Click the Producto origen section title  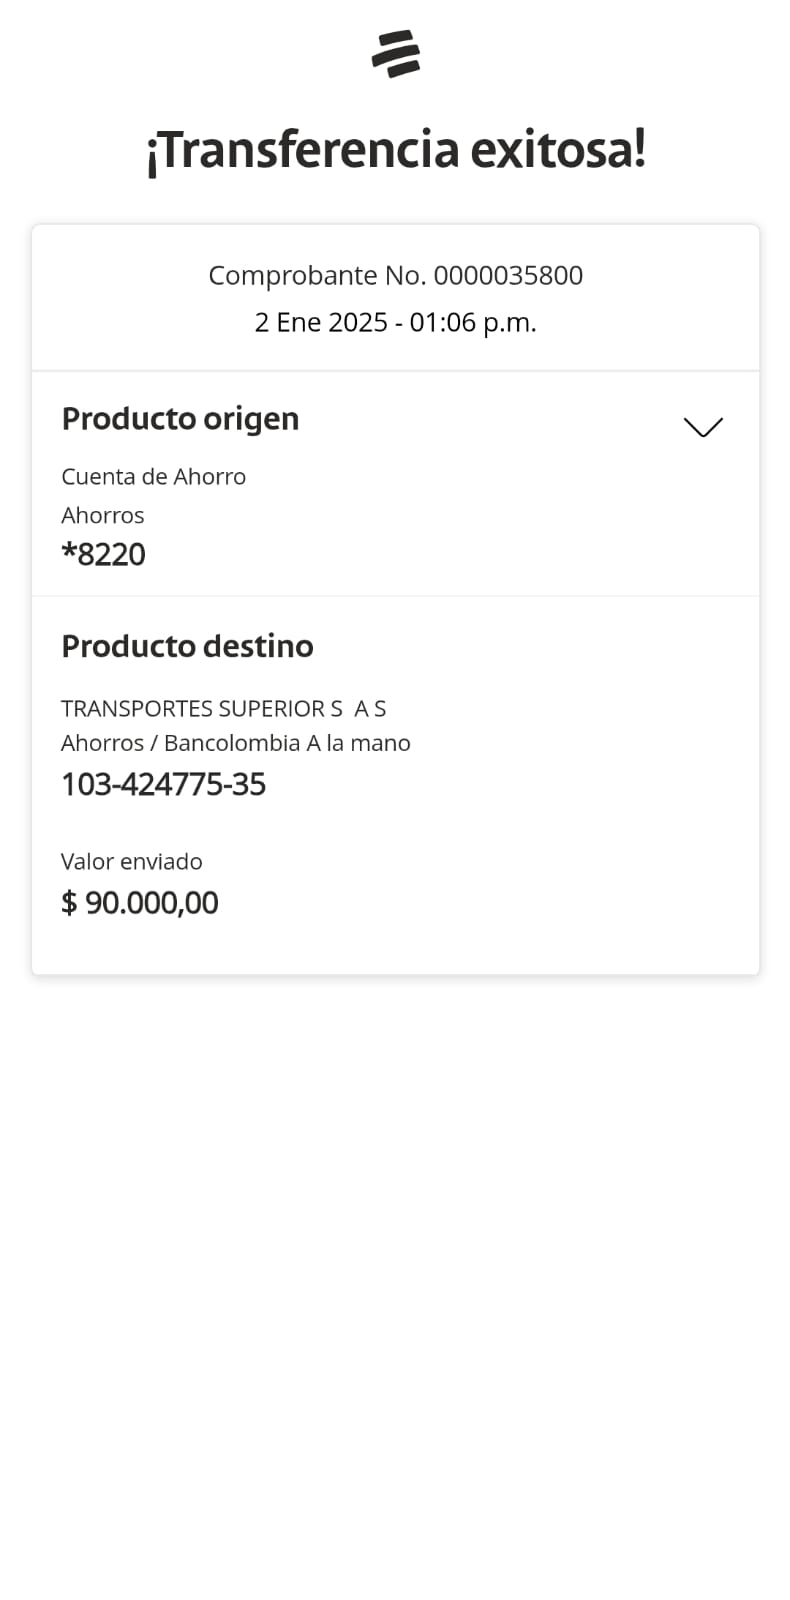click(180, 419)
